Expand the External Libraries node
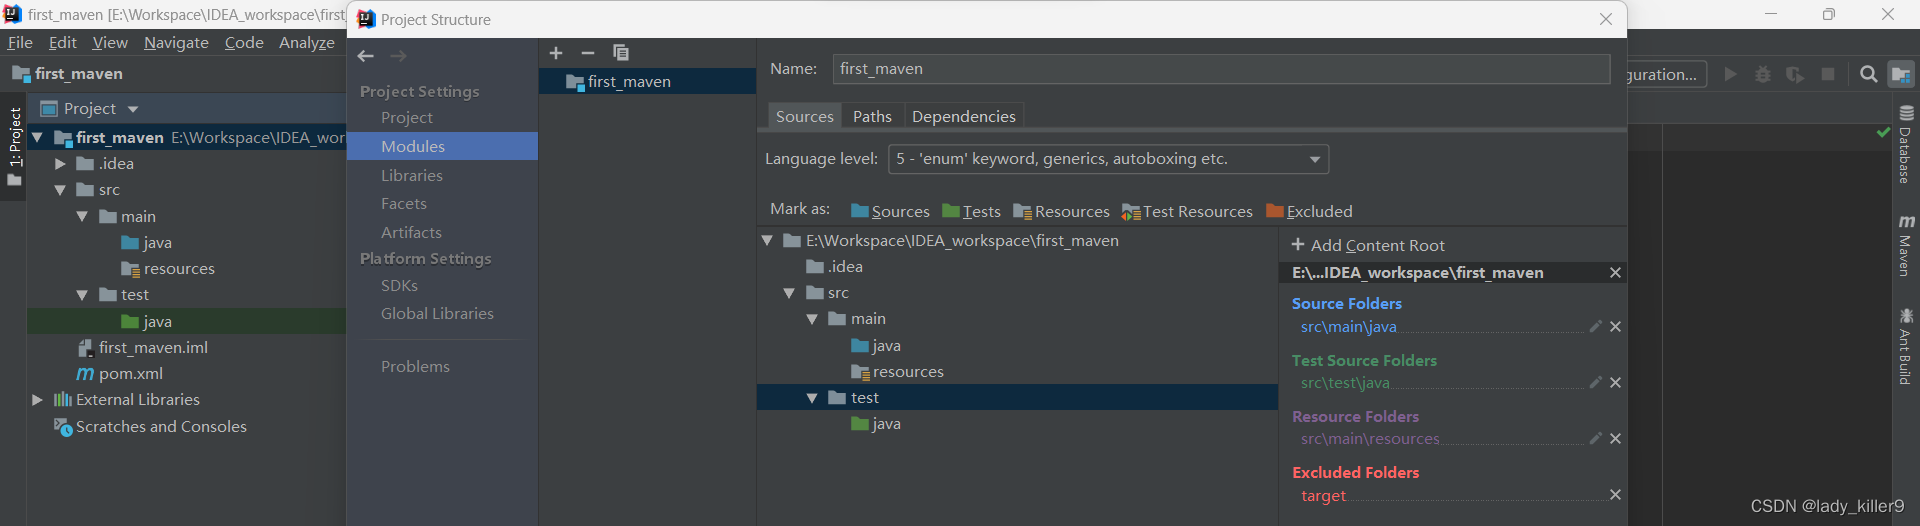 pyautogui.click(x=37, y=400)
